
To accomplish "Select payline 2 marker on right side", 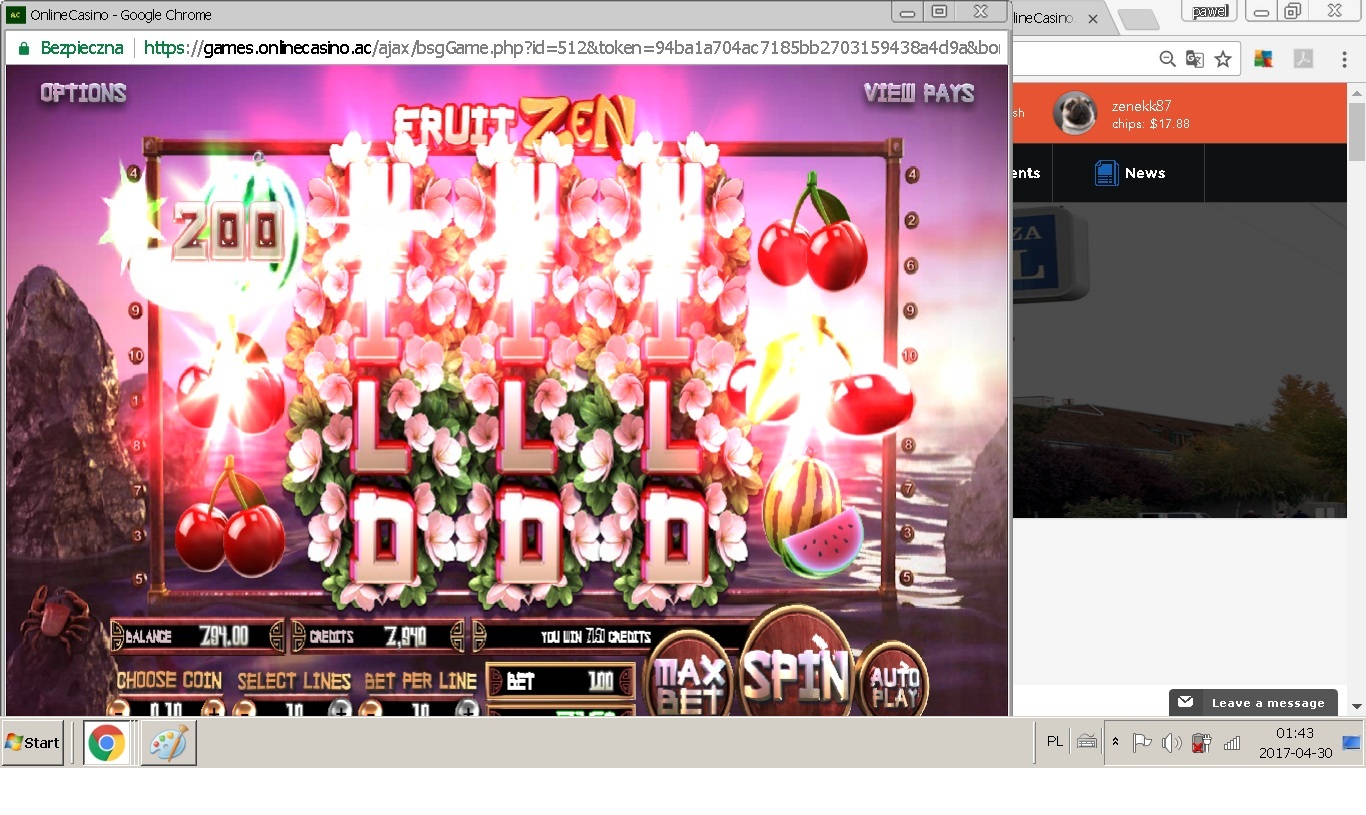I will pyautogui.click(x=911, y=220).
